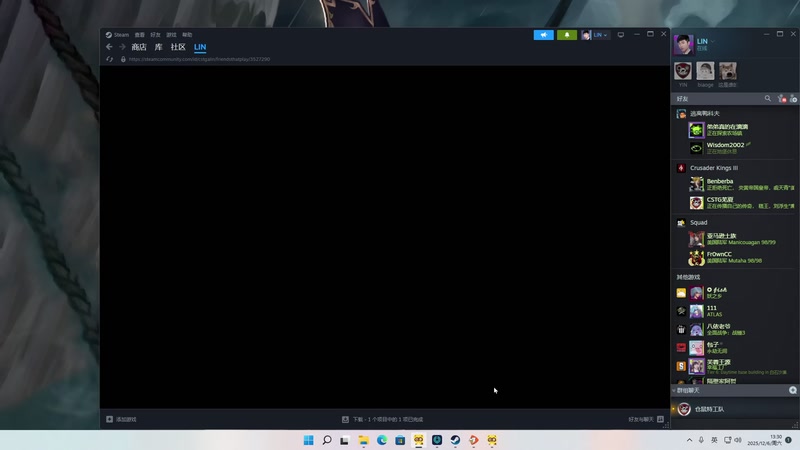The height and width of the screenshot is (450, 800).
Task: Open the green notifications bell
Action: (x=567, y=34)
